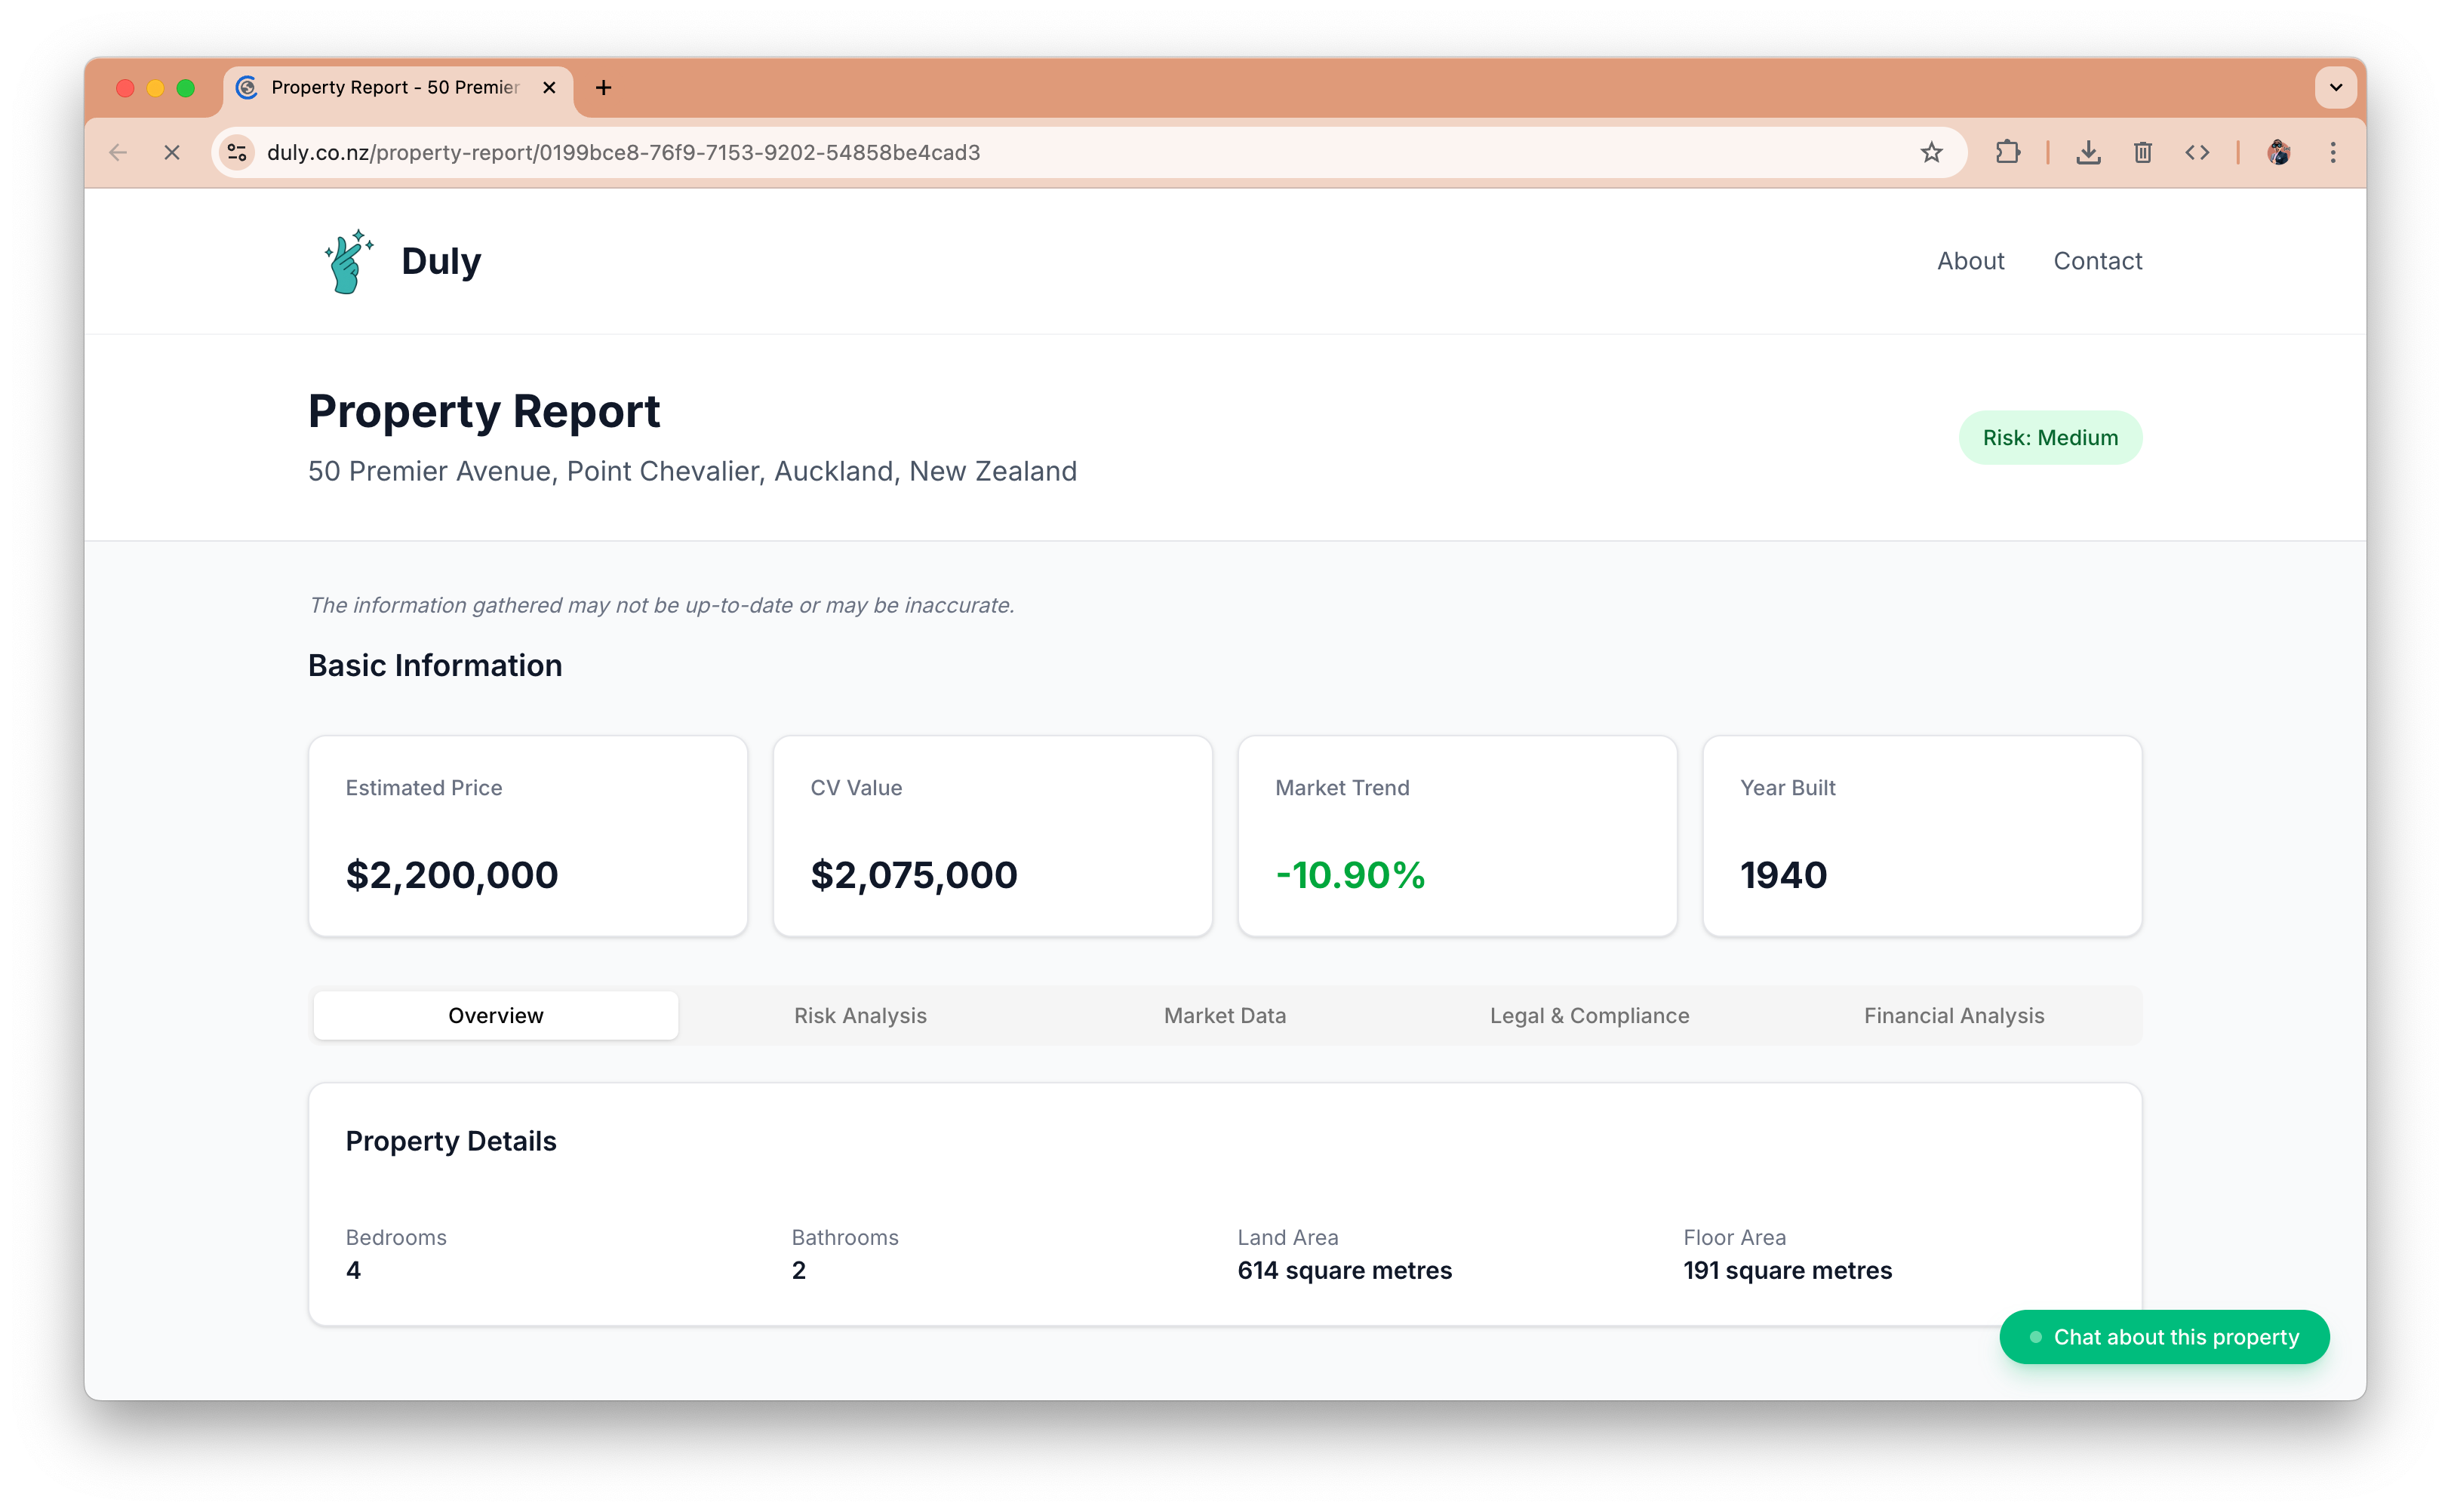
Task: Go to the Financial Analysis tab
Action: point(1953,1015)
